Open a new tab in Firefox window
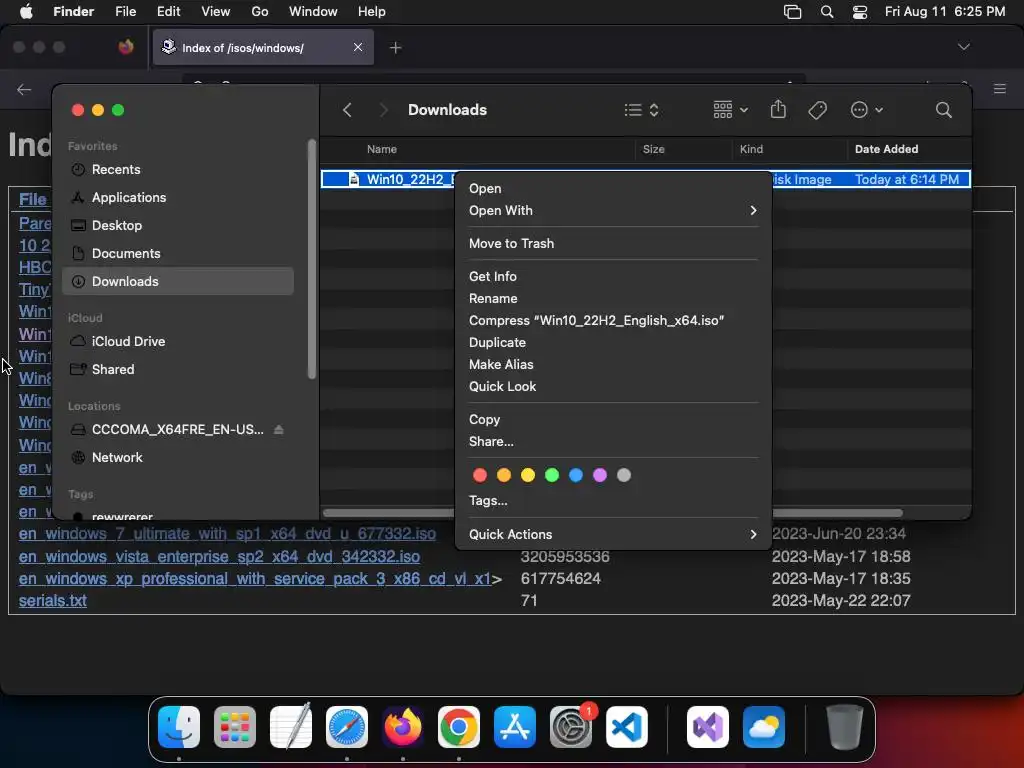Image resolution: width=1024 pixels, height=768 pixels. tap(395, 48)
